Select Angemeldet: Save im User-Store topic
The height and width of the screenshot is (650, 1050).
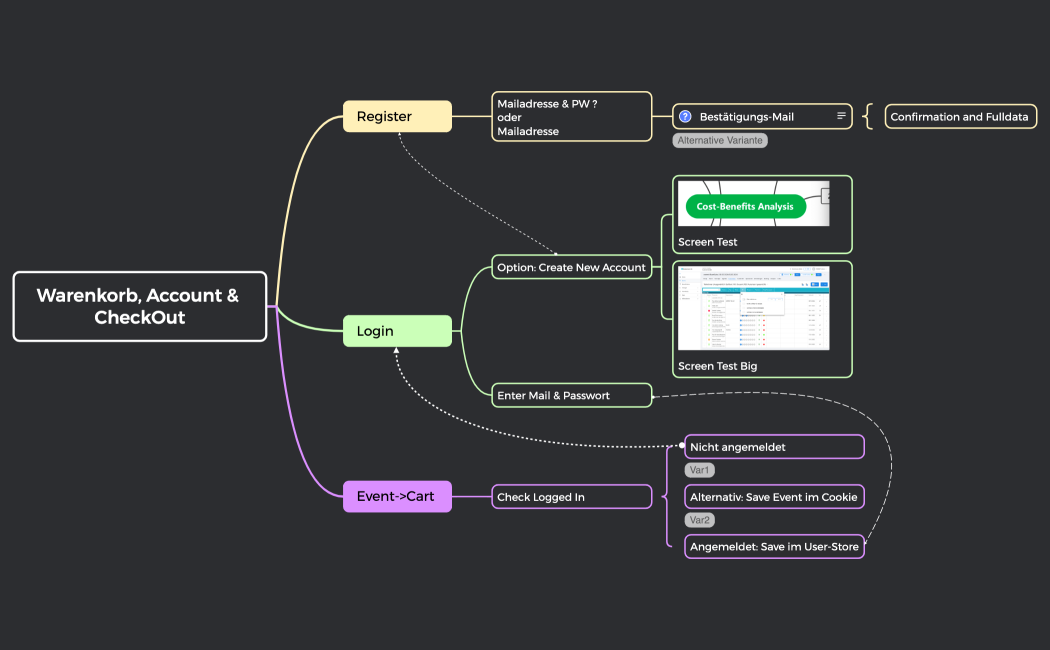(x=773, y=547)
